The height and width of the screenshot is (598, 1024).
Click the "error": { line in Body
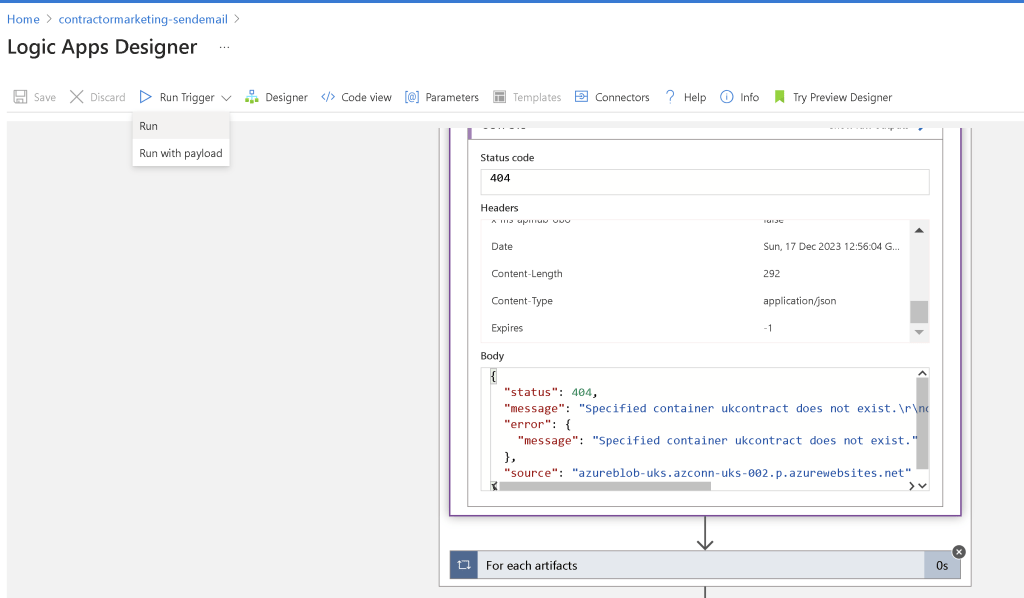click(x=537, y=424)
